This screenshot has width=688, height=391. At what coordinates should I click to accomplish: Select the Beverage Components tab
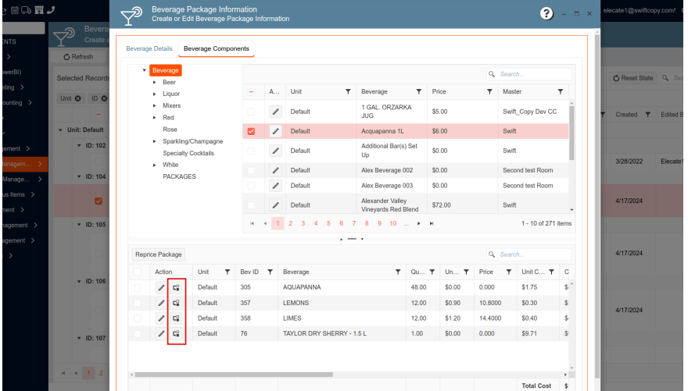(x=216, y=49)
